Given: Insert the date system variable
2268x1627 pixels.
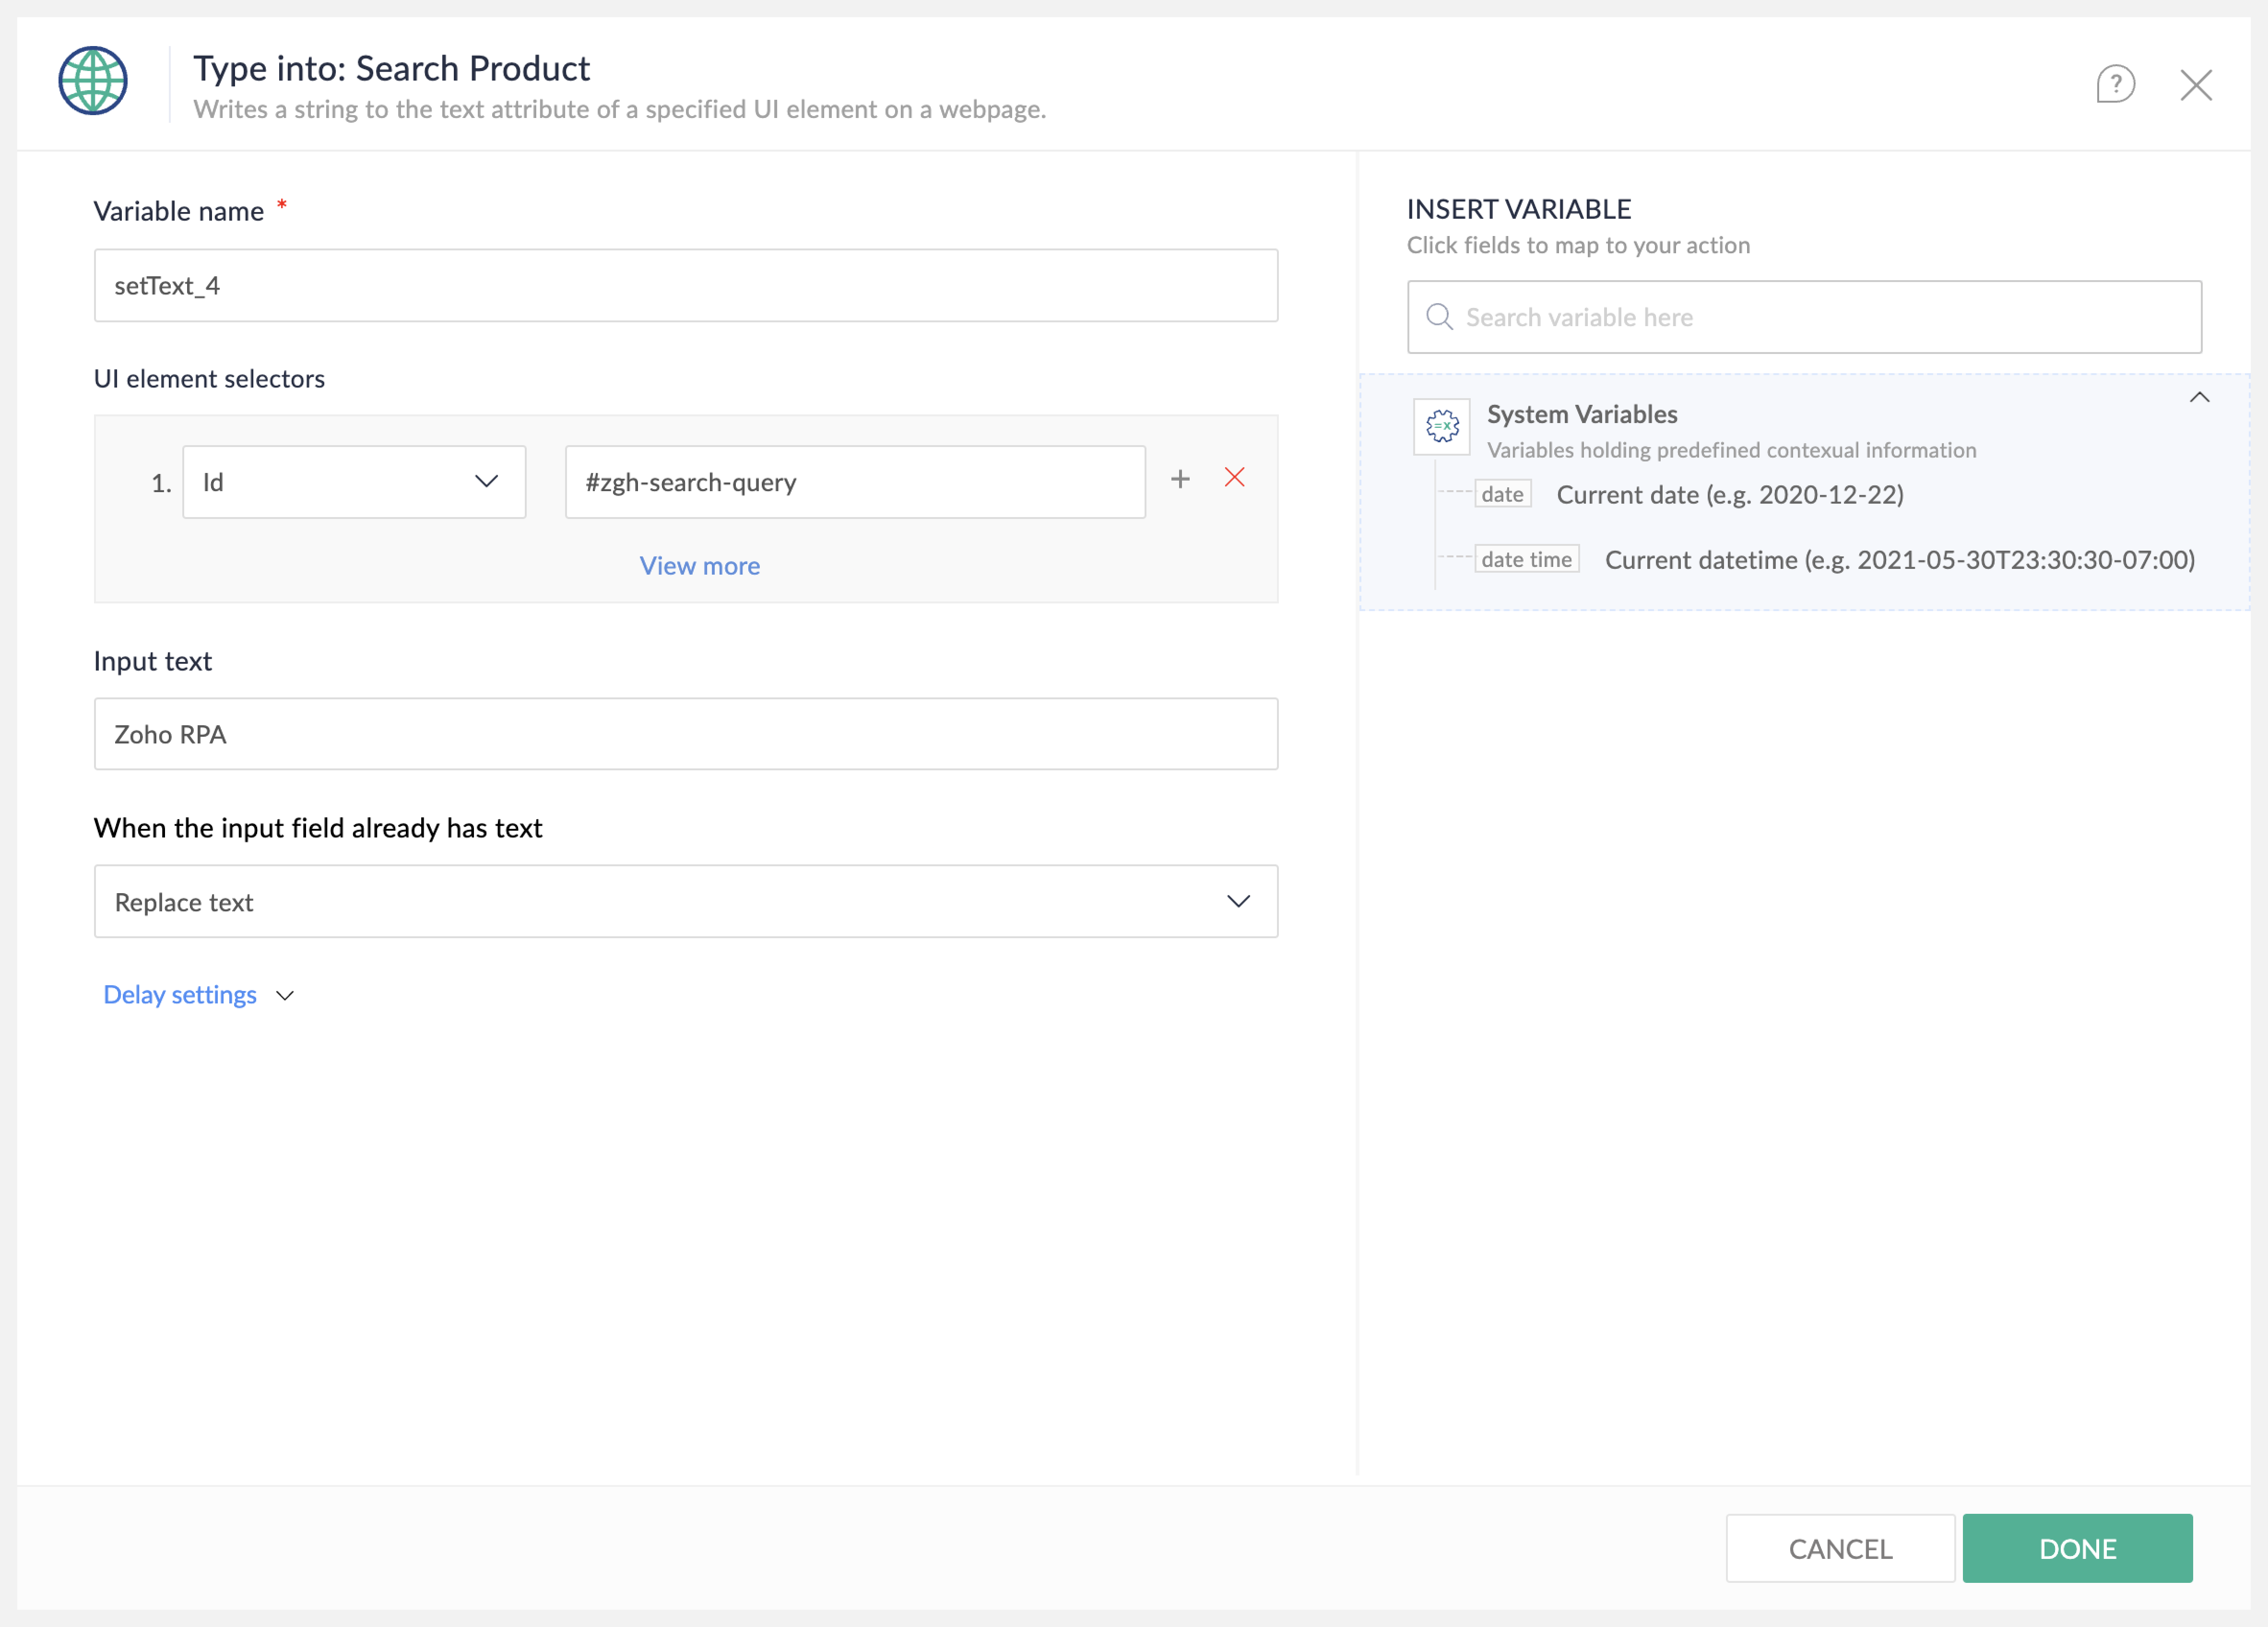Looking at the screenshot, I should [1502, 494].
